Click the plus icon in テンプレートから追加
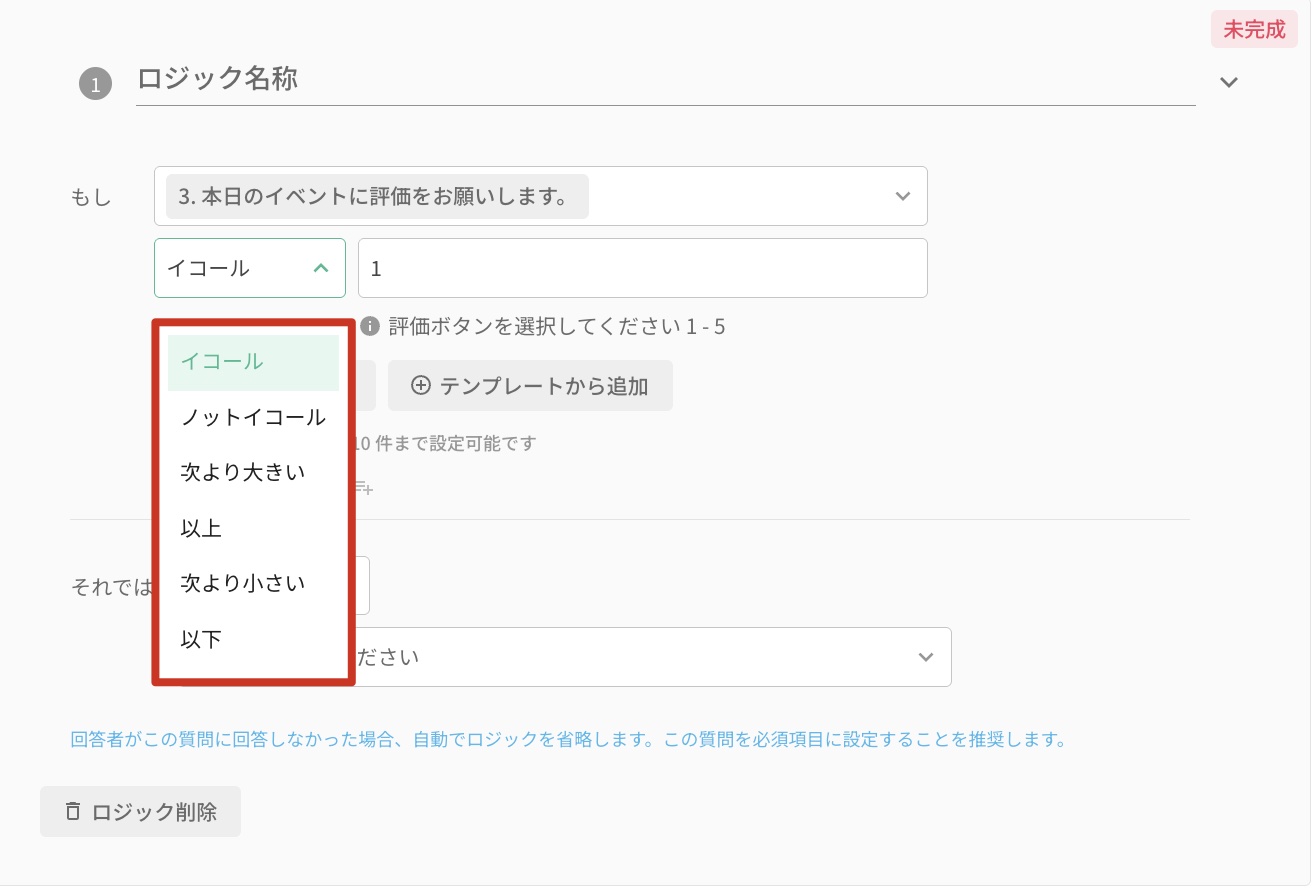 tap(421, 386)
